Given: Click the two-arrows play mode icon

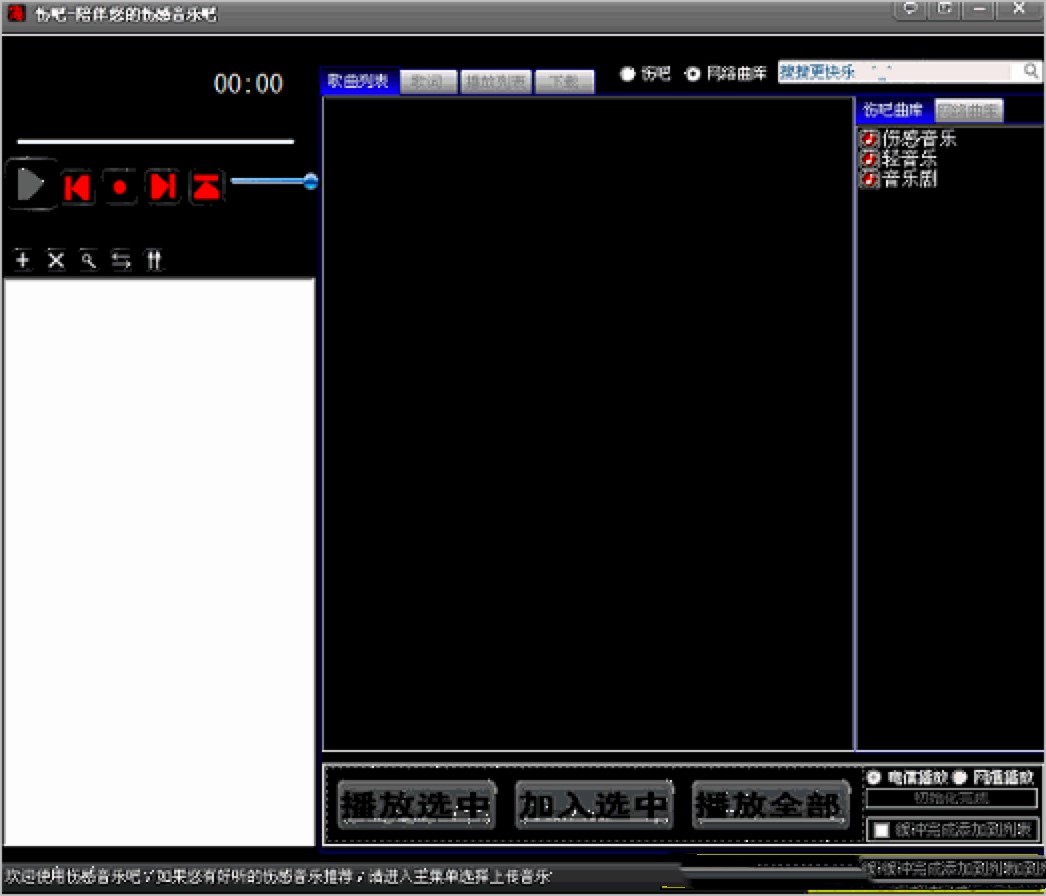Looking at the screenshot, I should tap(121, 260).
